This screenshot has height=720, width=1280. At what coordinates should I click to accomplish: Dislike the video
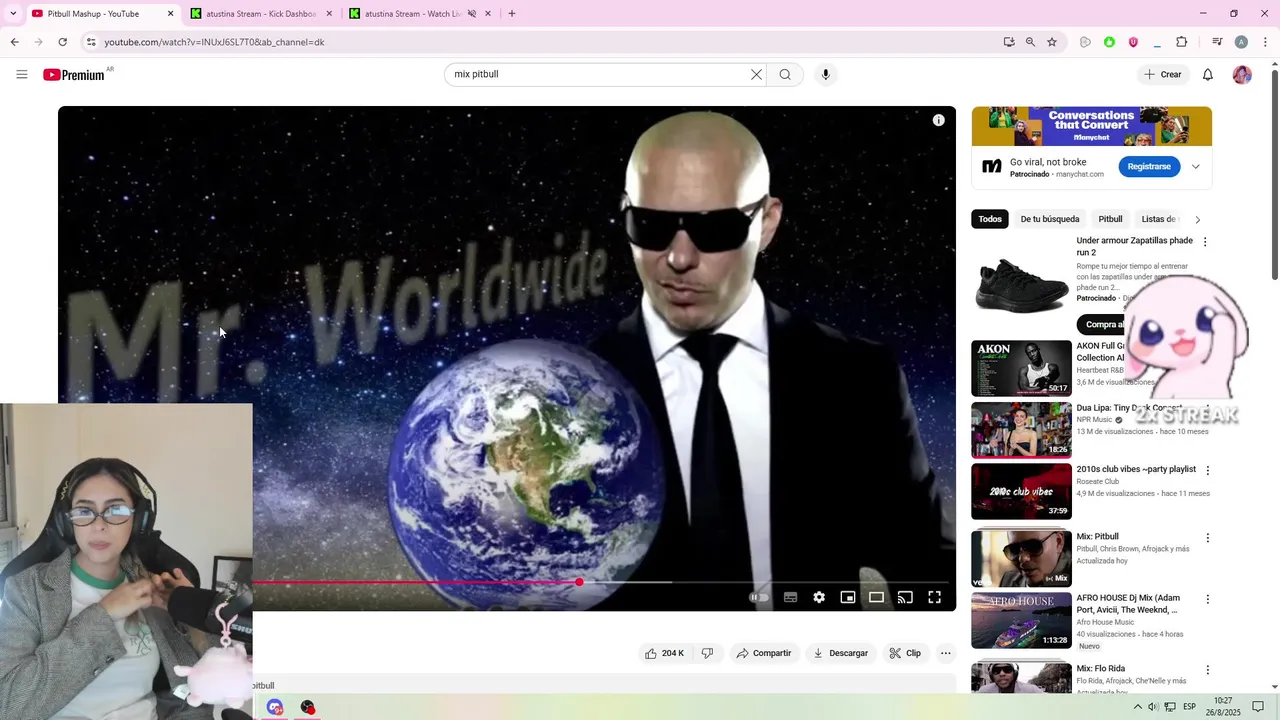pos(707,653)
